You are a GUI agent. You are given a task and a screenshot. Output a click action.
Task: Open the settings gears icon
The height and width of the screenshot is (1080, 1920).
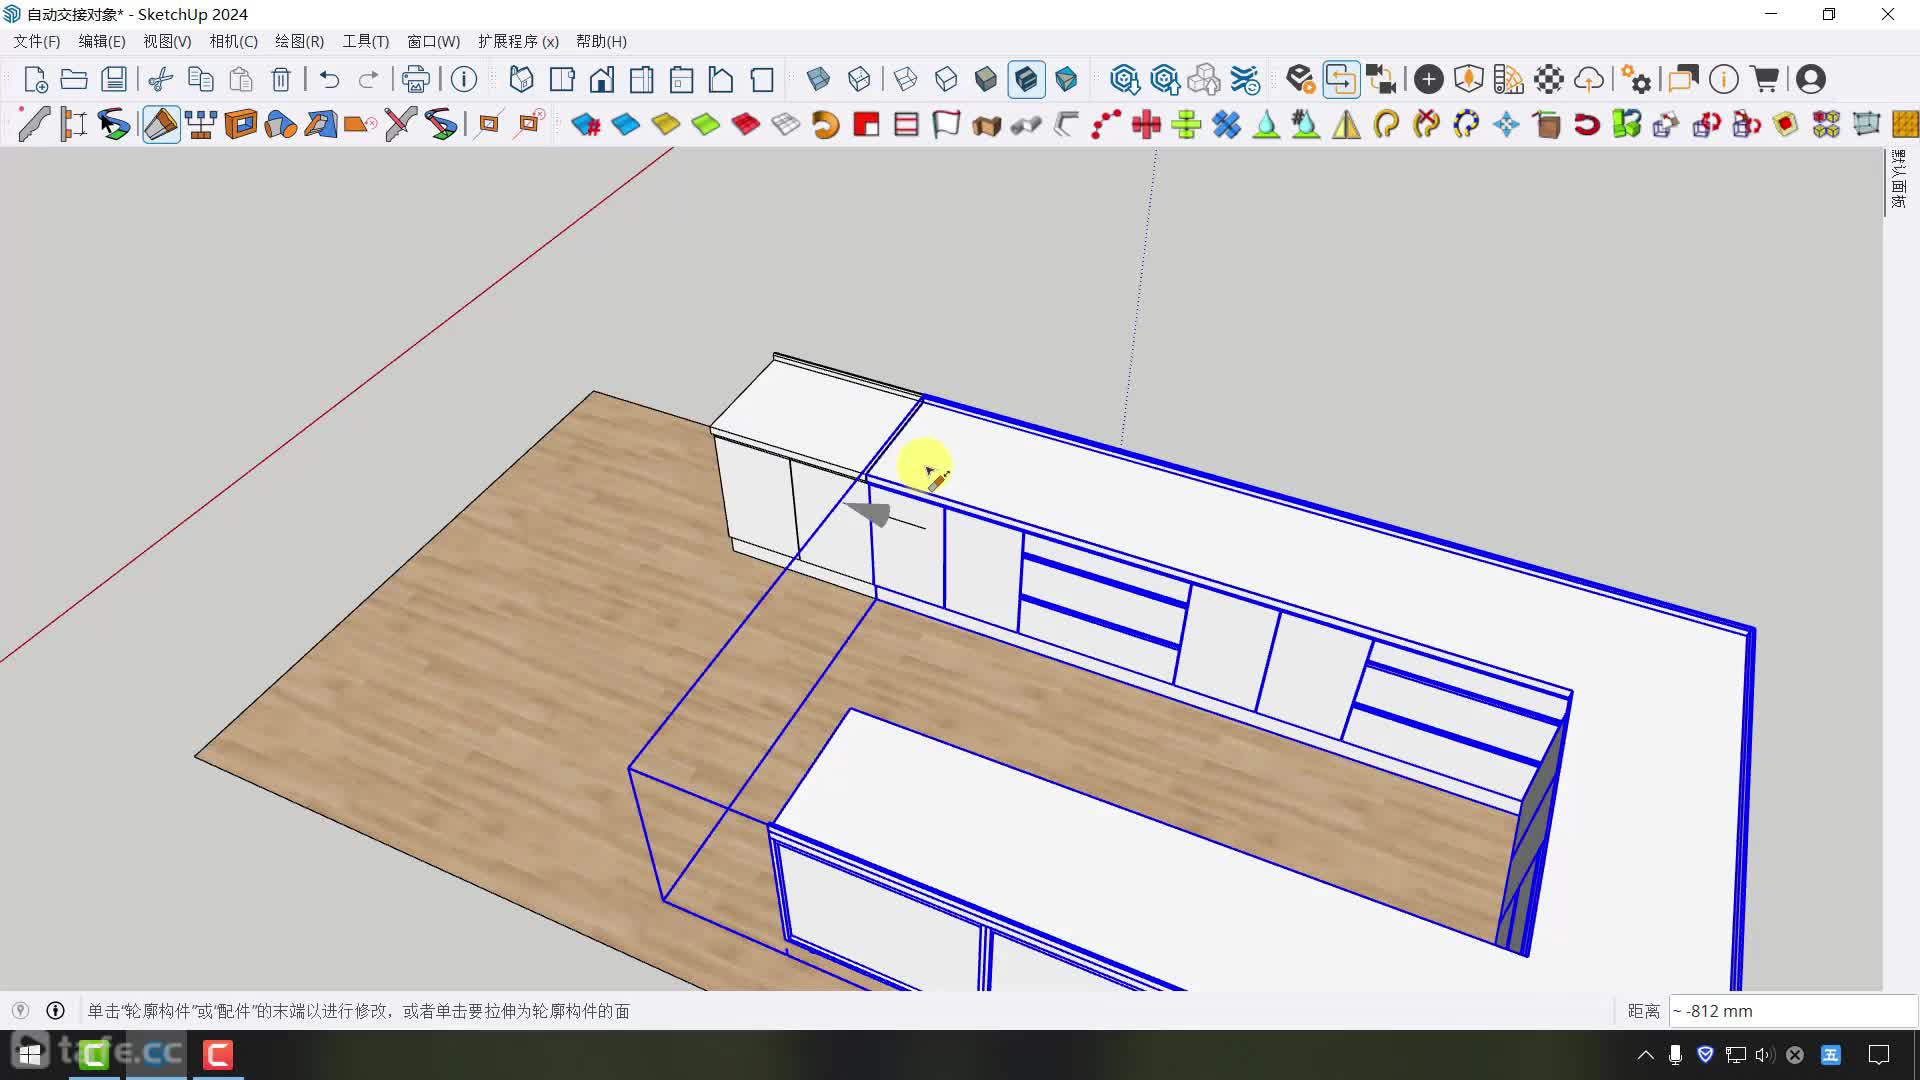tap(1636, 79)
